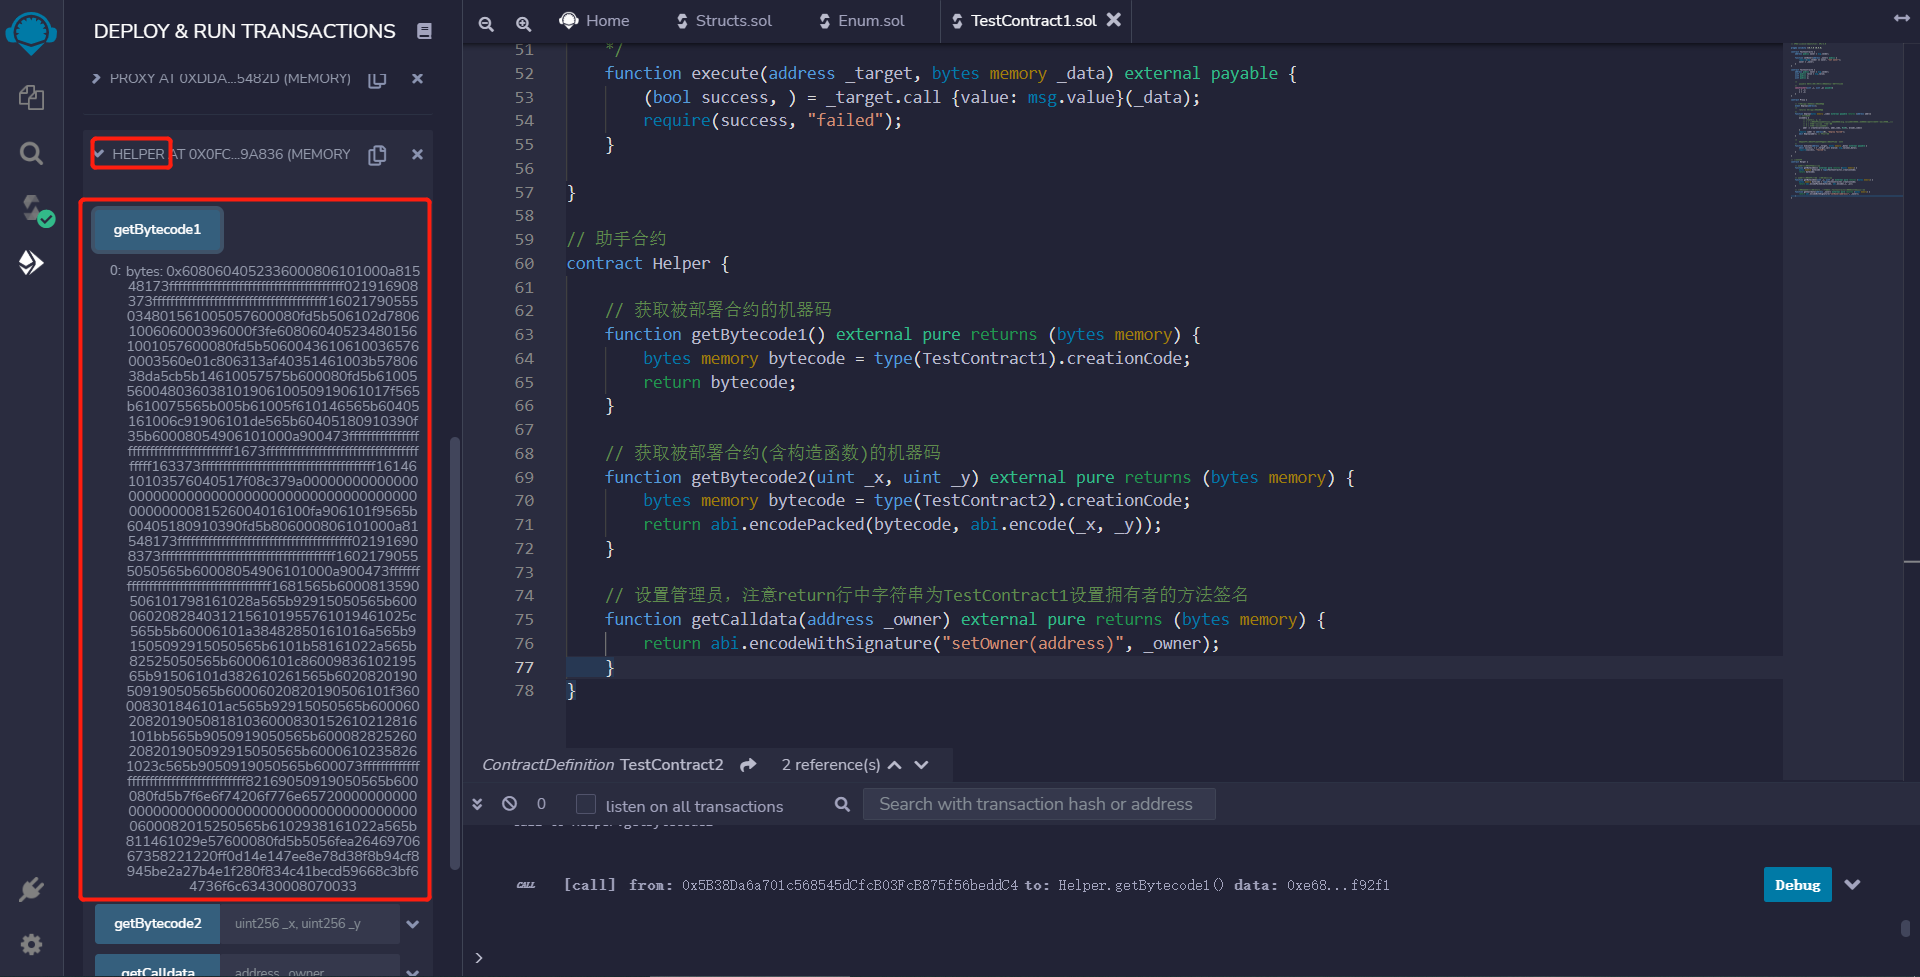Open the Plugin manager plug icon
The image size is (1920, 977).
pos(31,889)
